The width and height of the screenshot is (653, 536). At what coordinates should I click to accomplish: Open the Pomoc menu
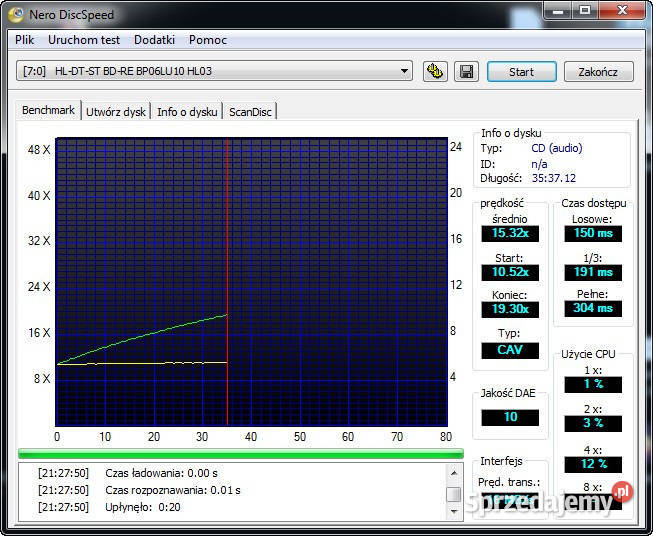tap(208, 40)
